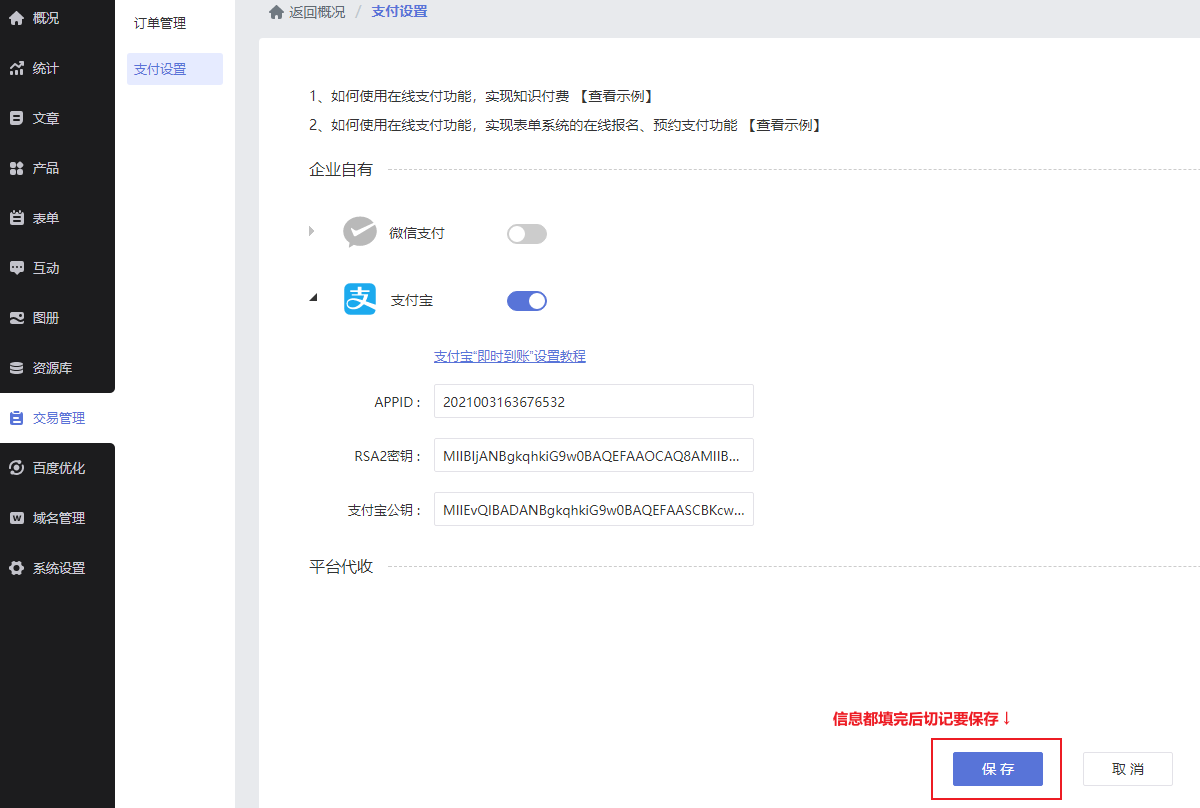Click the Alipay logo icon

[x=360, y=299]
